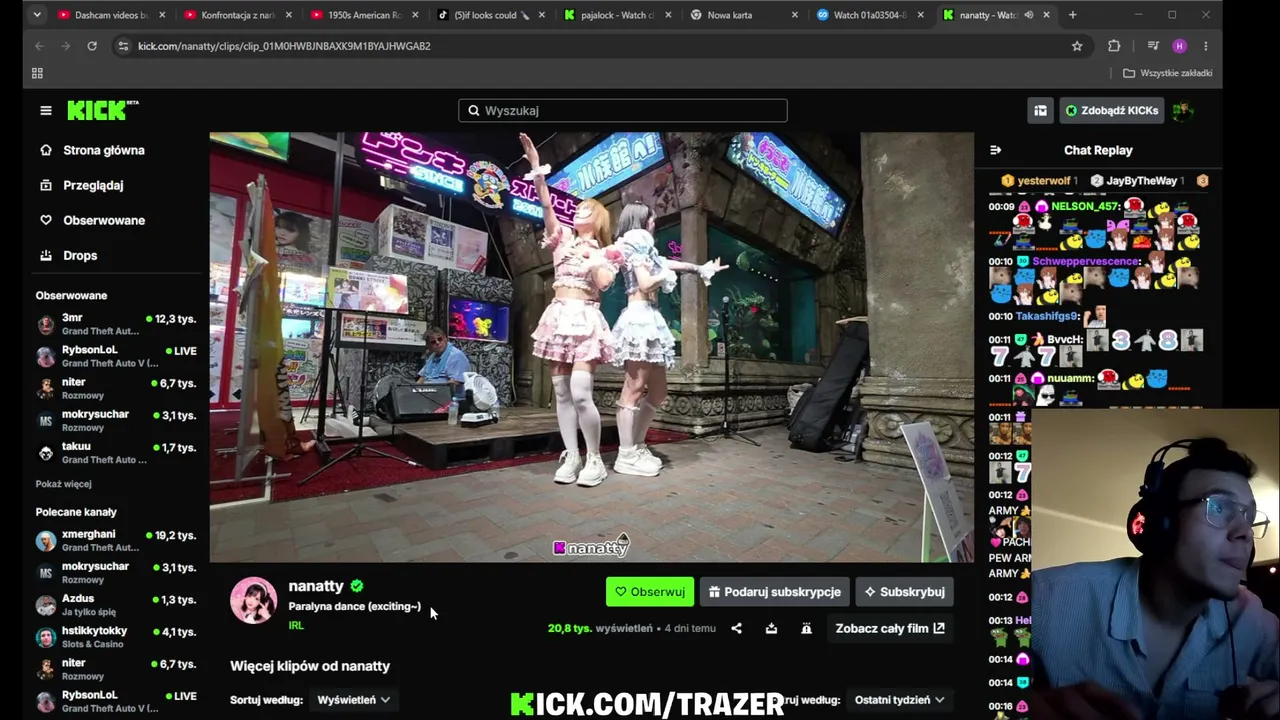Open the browser profile H avatar
The image size is (1280, 720).
[1180, 46]
